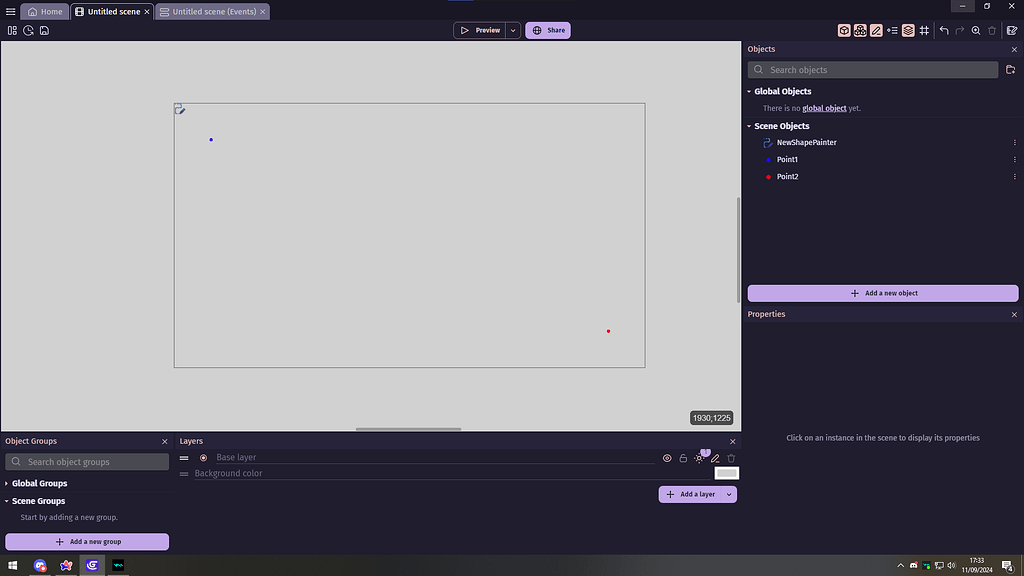1024x576 pixels.
Task: Save the project with the disk icon
Action: pyautogui.click(x=44, y=31)
